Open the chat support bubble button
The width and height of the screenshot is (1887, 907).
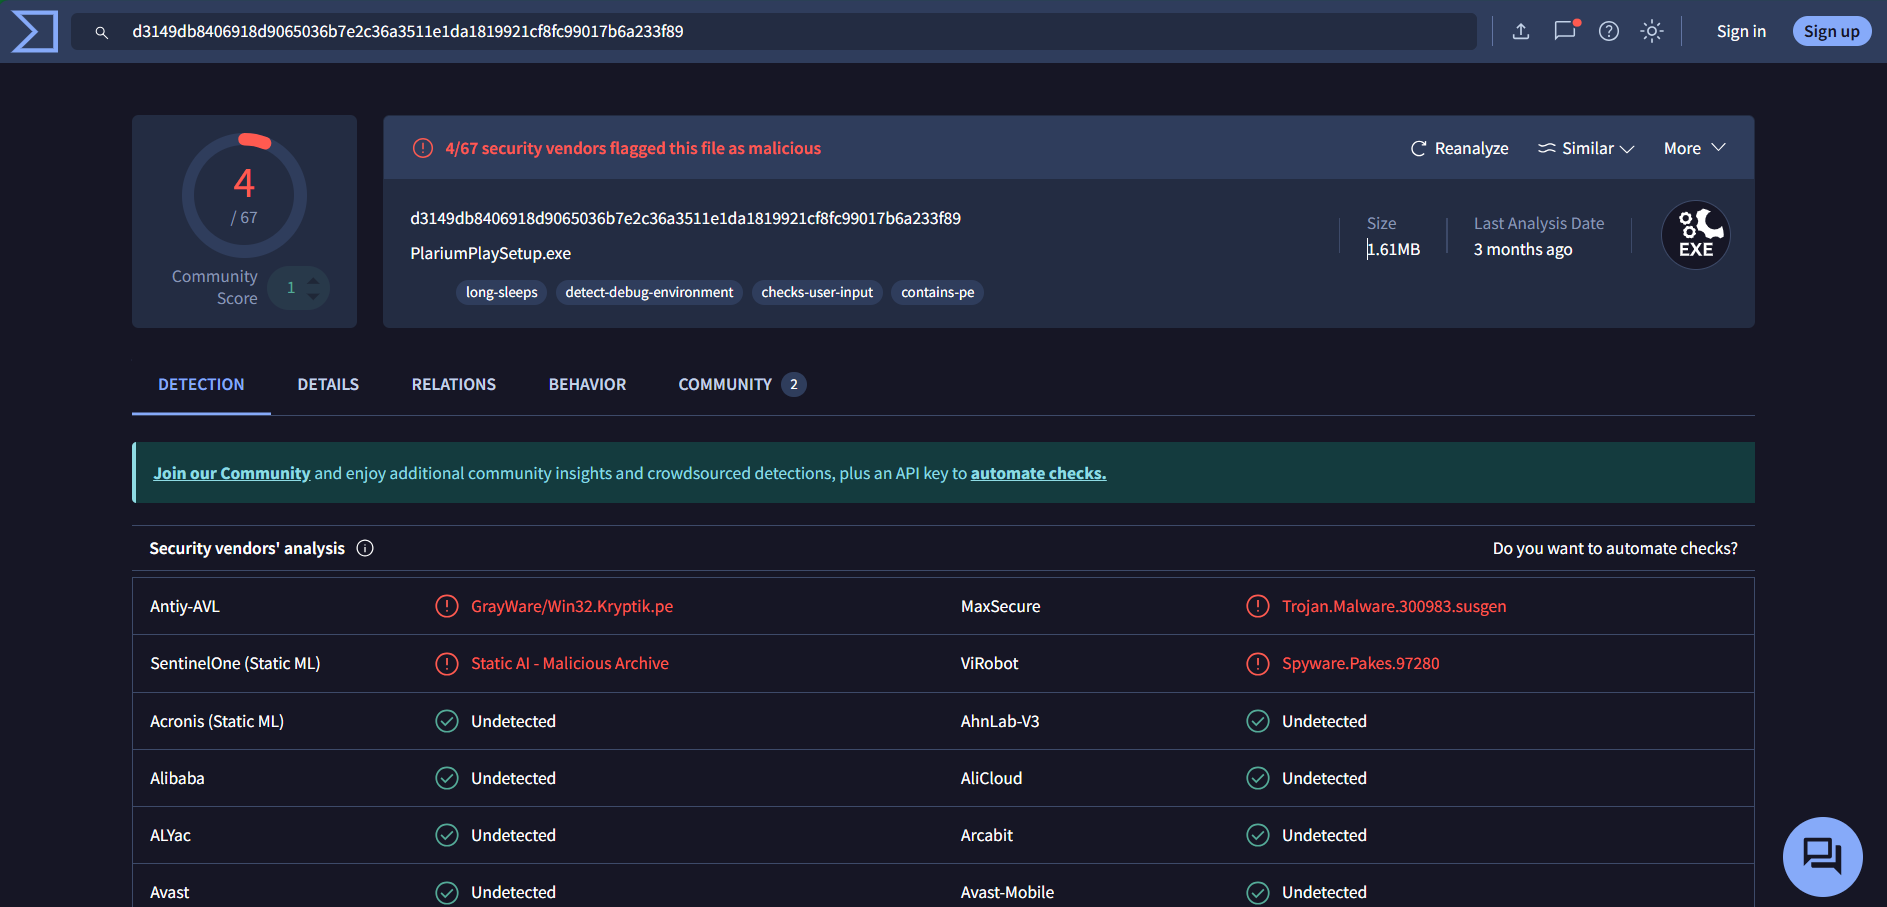[1822, 857]
